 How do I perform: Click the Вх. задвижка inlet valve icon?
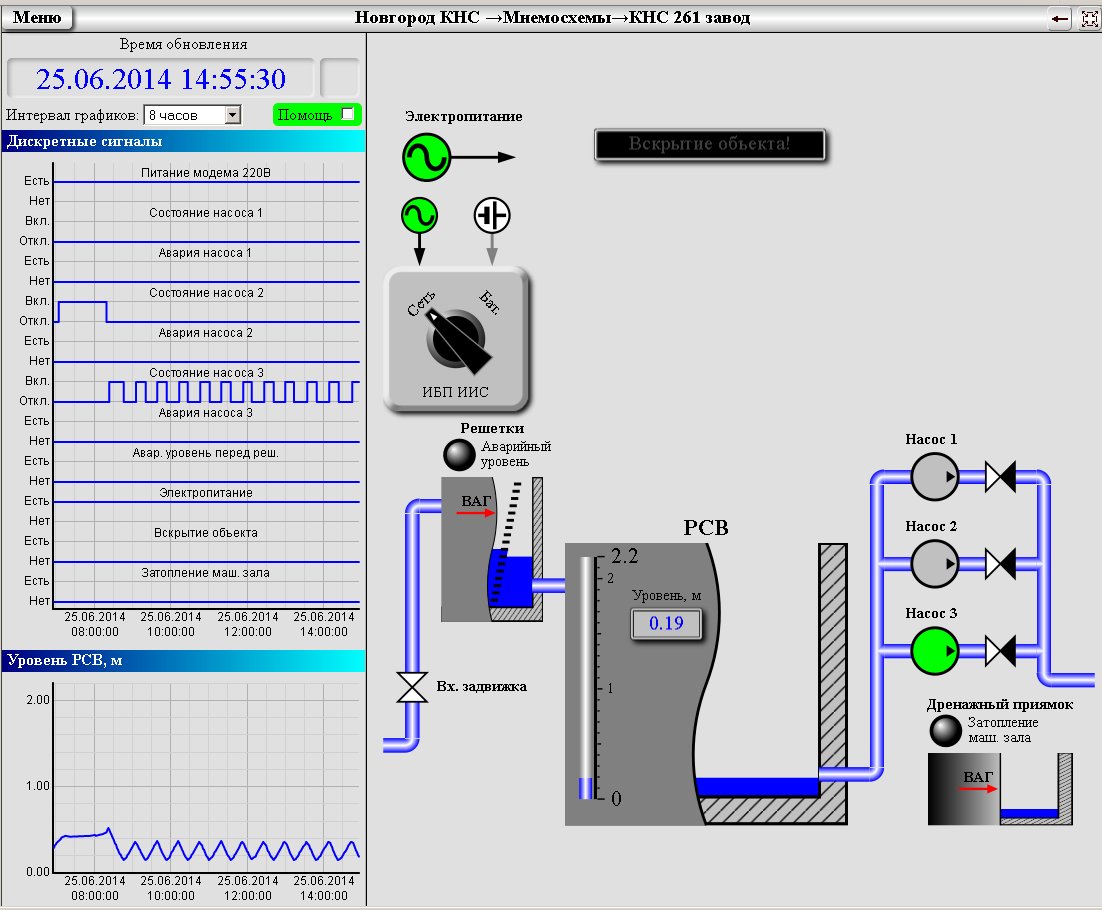[411, 687]
